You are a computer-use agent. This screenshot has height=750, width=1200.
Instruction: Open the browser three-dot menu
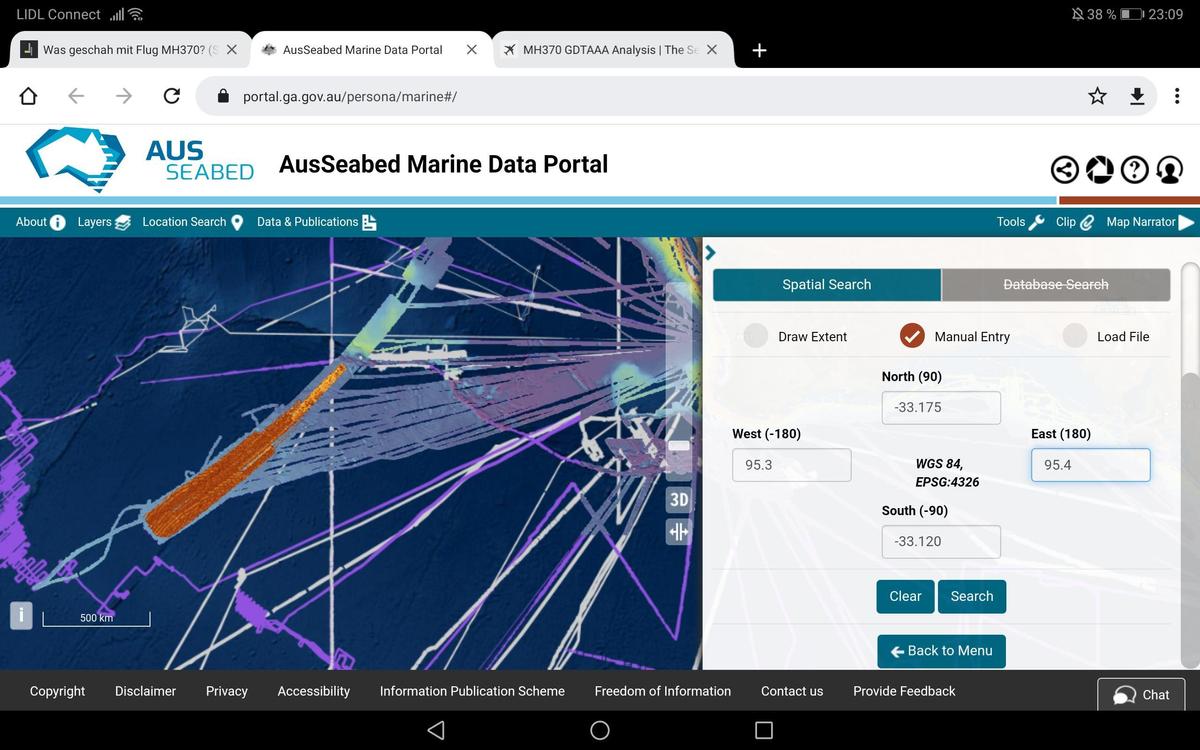pyautogui.click(x=1177, y=96)
